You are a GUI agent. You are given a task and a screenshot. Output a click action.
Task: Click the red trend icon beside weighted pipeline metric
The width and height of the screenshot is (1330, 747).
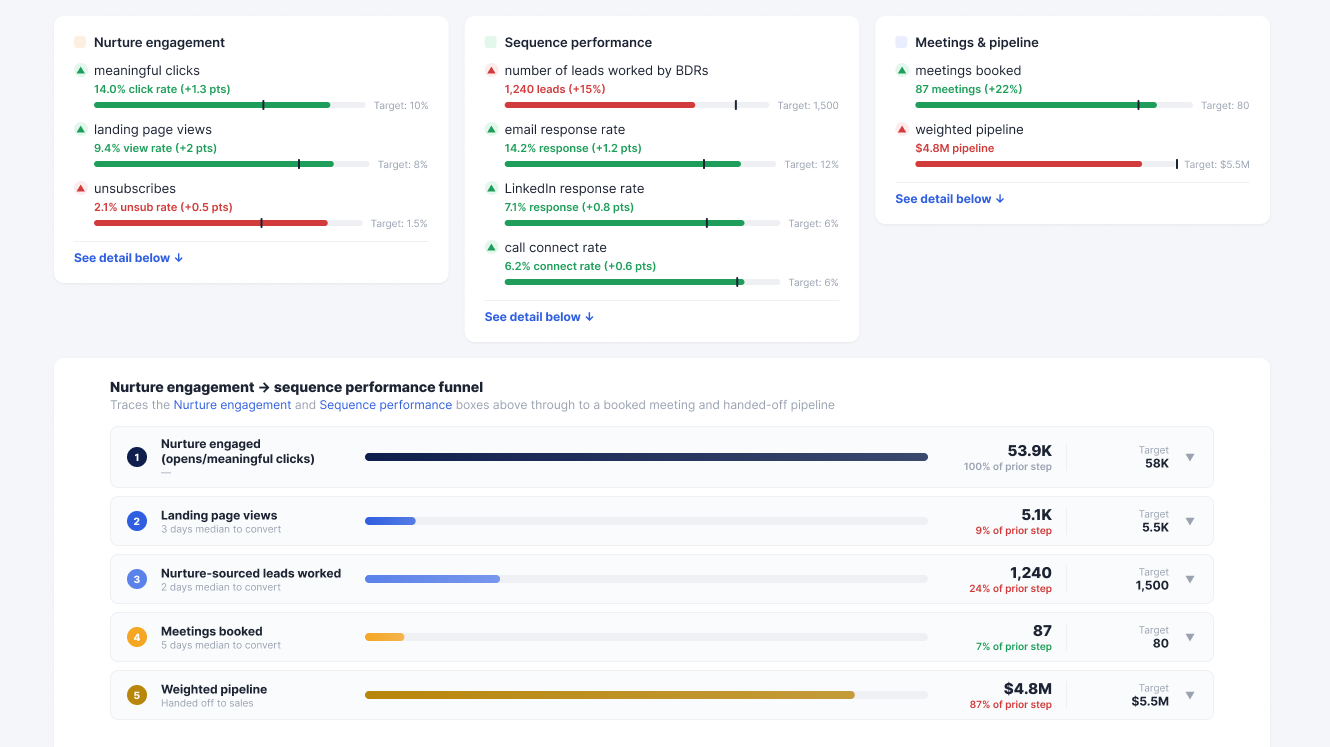902,130
